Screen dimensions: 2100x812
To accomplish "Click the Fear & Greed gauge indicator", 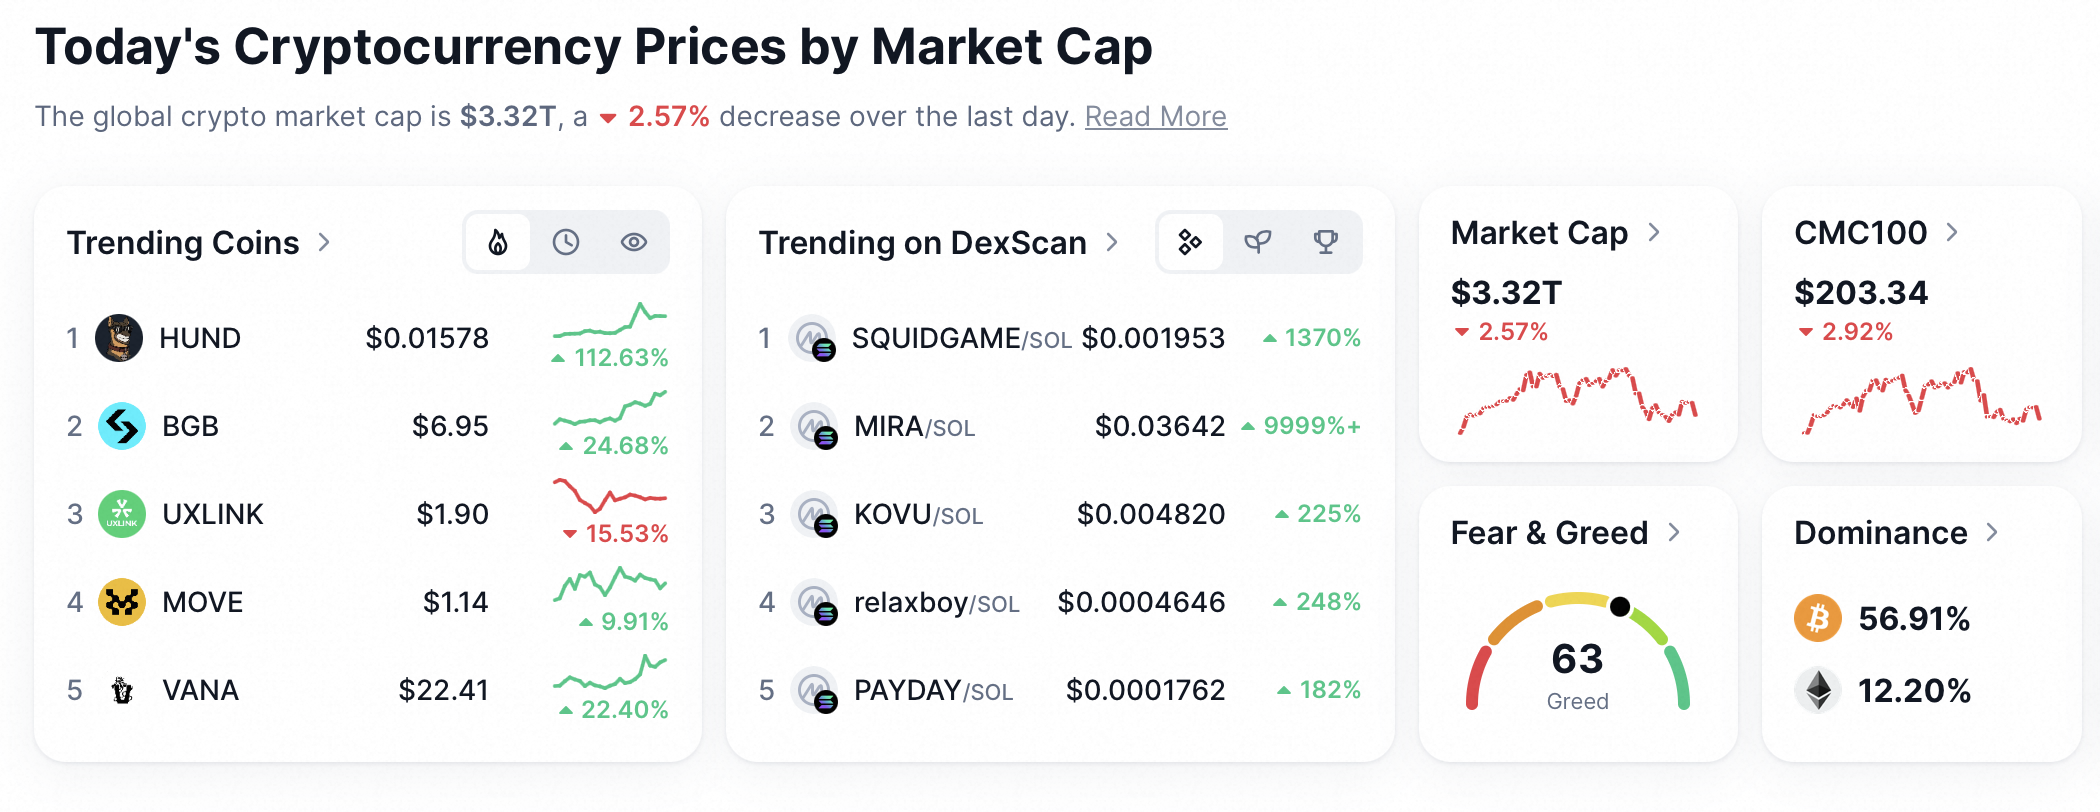I will coord(1620,606).
